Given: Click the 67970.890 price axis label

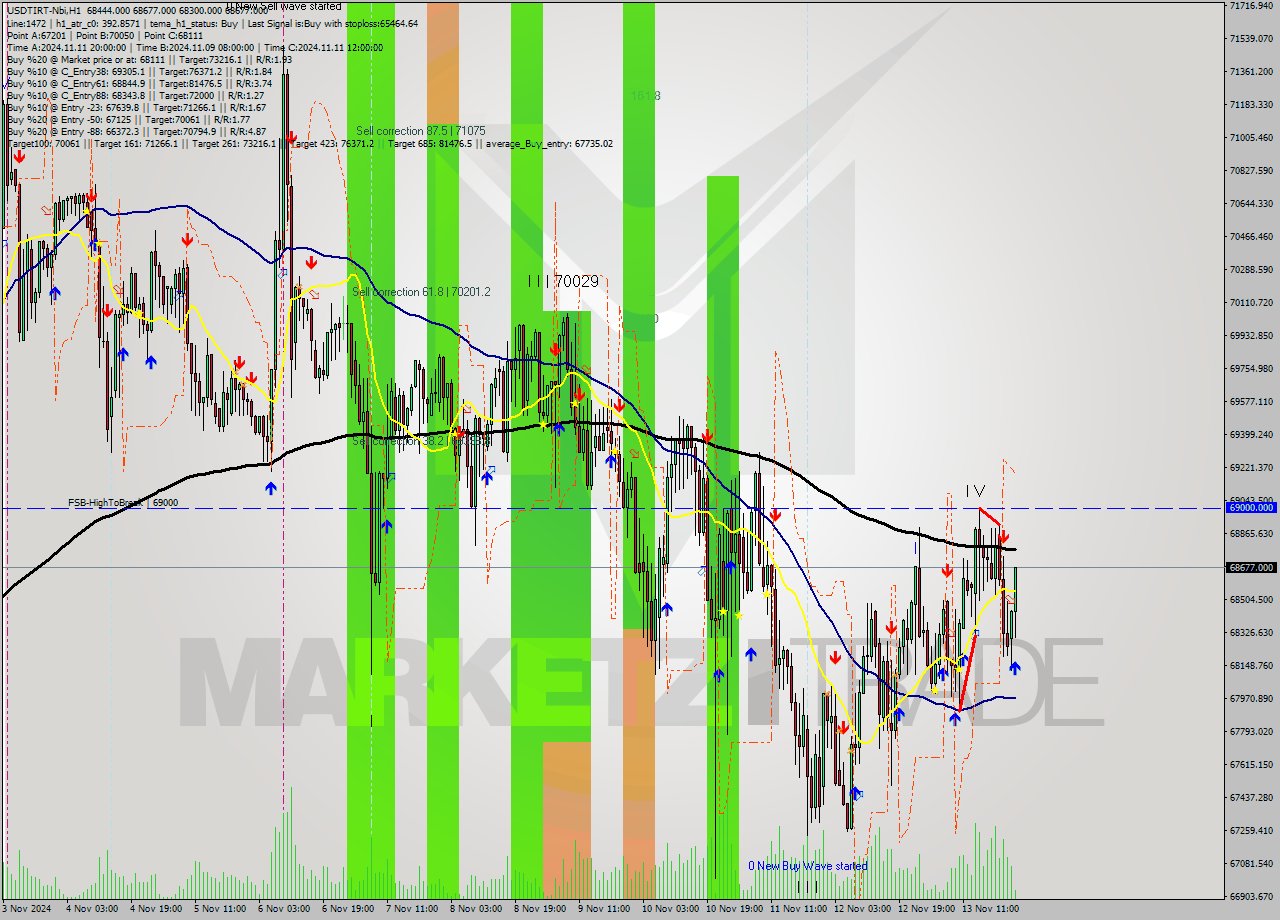Looking at the screenshot, I should click(x=1251, y=699).
